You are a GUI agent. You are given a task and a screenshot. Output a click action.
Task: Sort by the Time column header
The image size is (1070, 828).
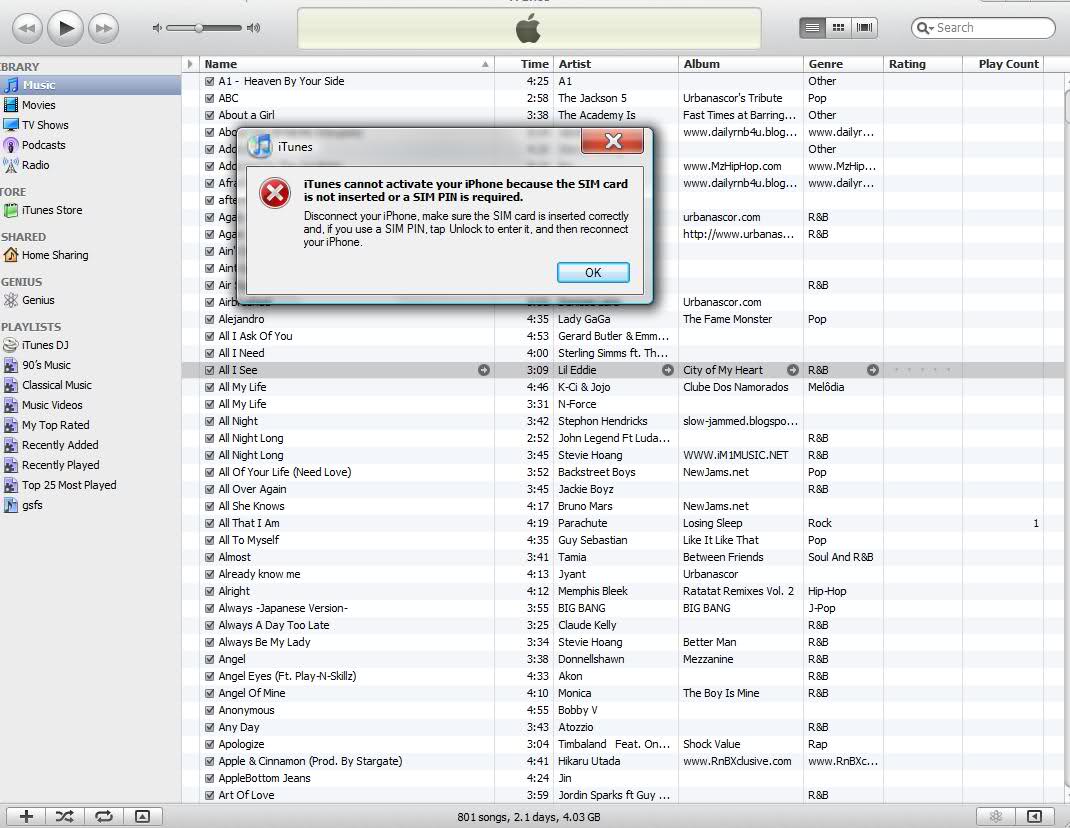pos(523,64)
